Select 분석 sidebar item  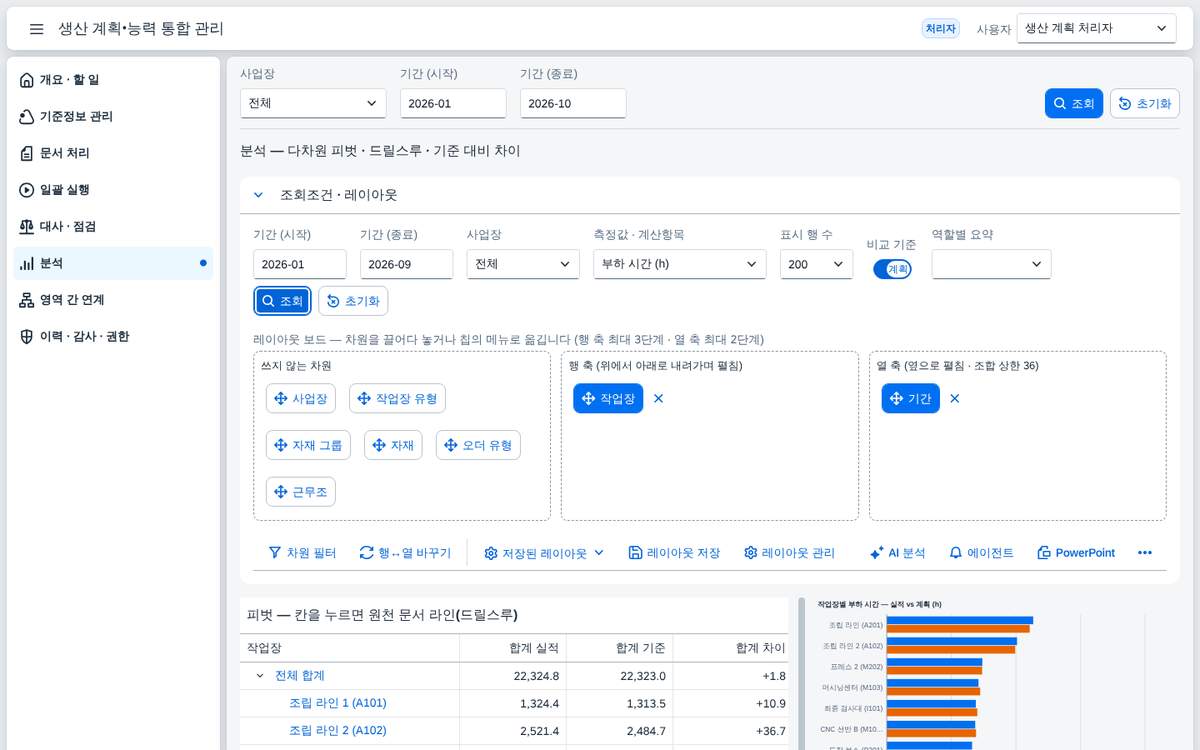(113, 263)
